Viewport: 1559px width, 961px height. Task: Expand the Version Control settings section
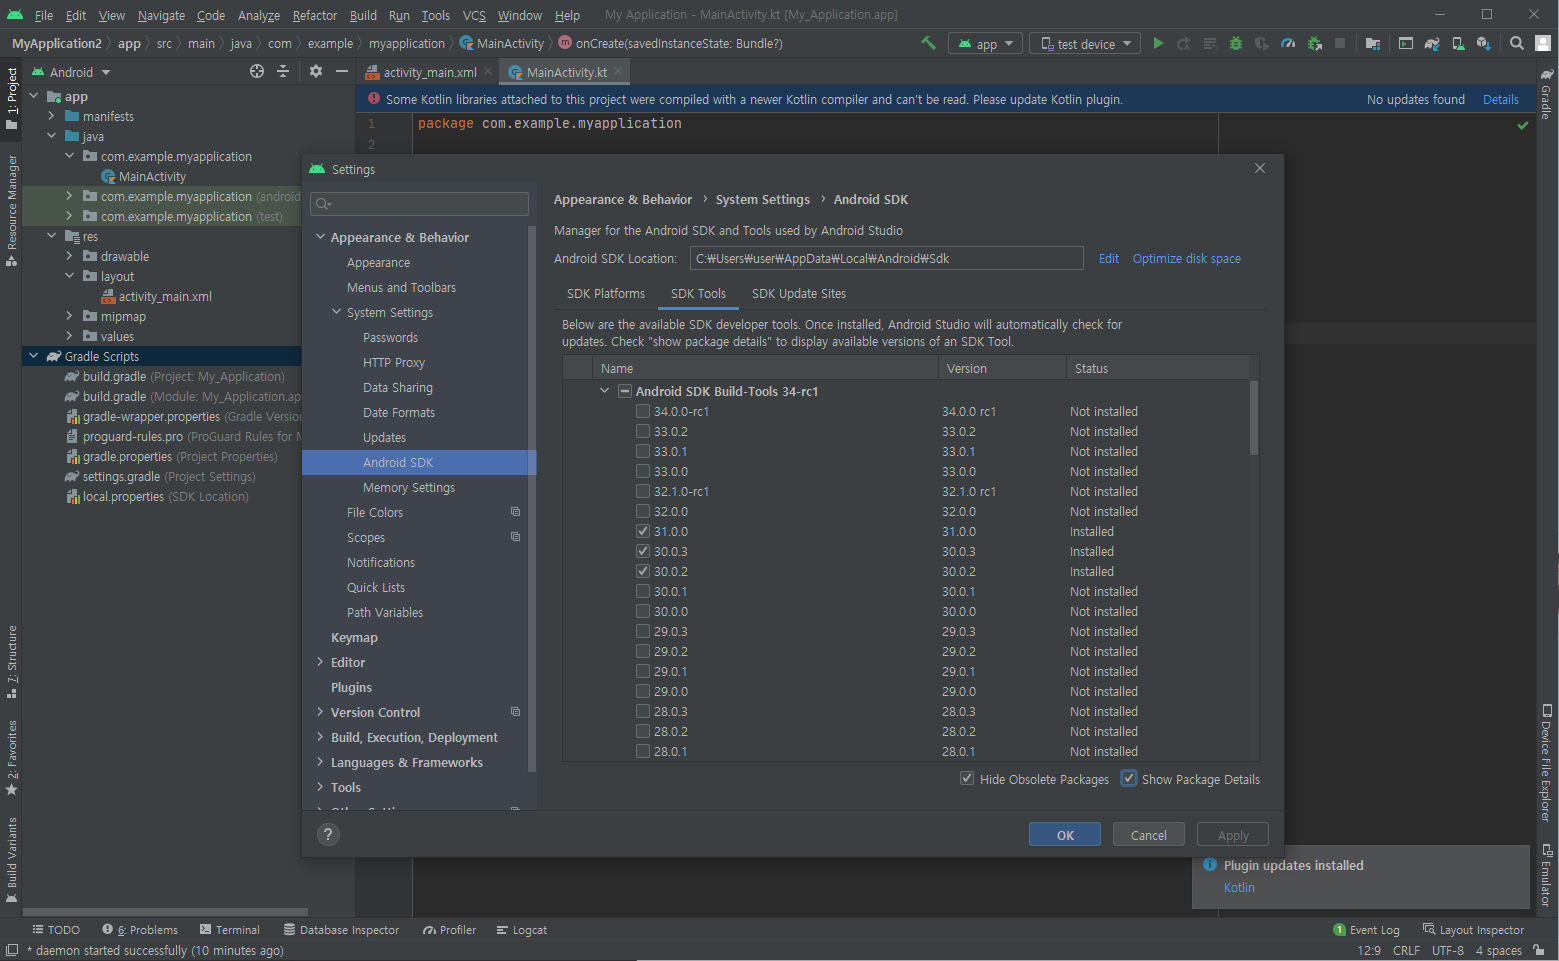coord(320,712)
